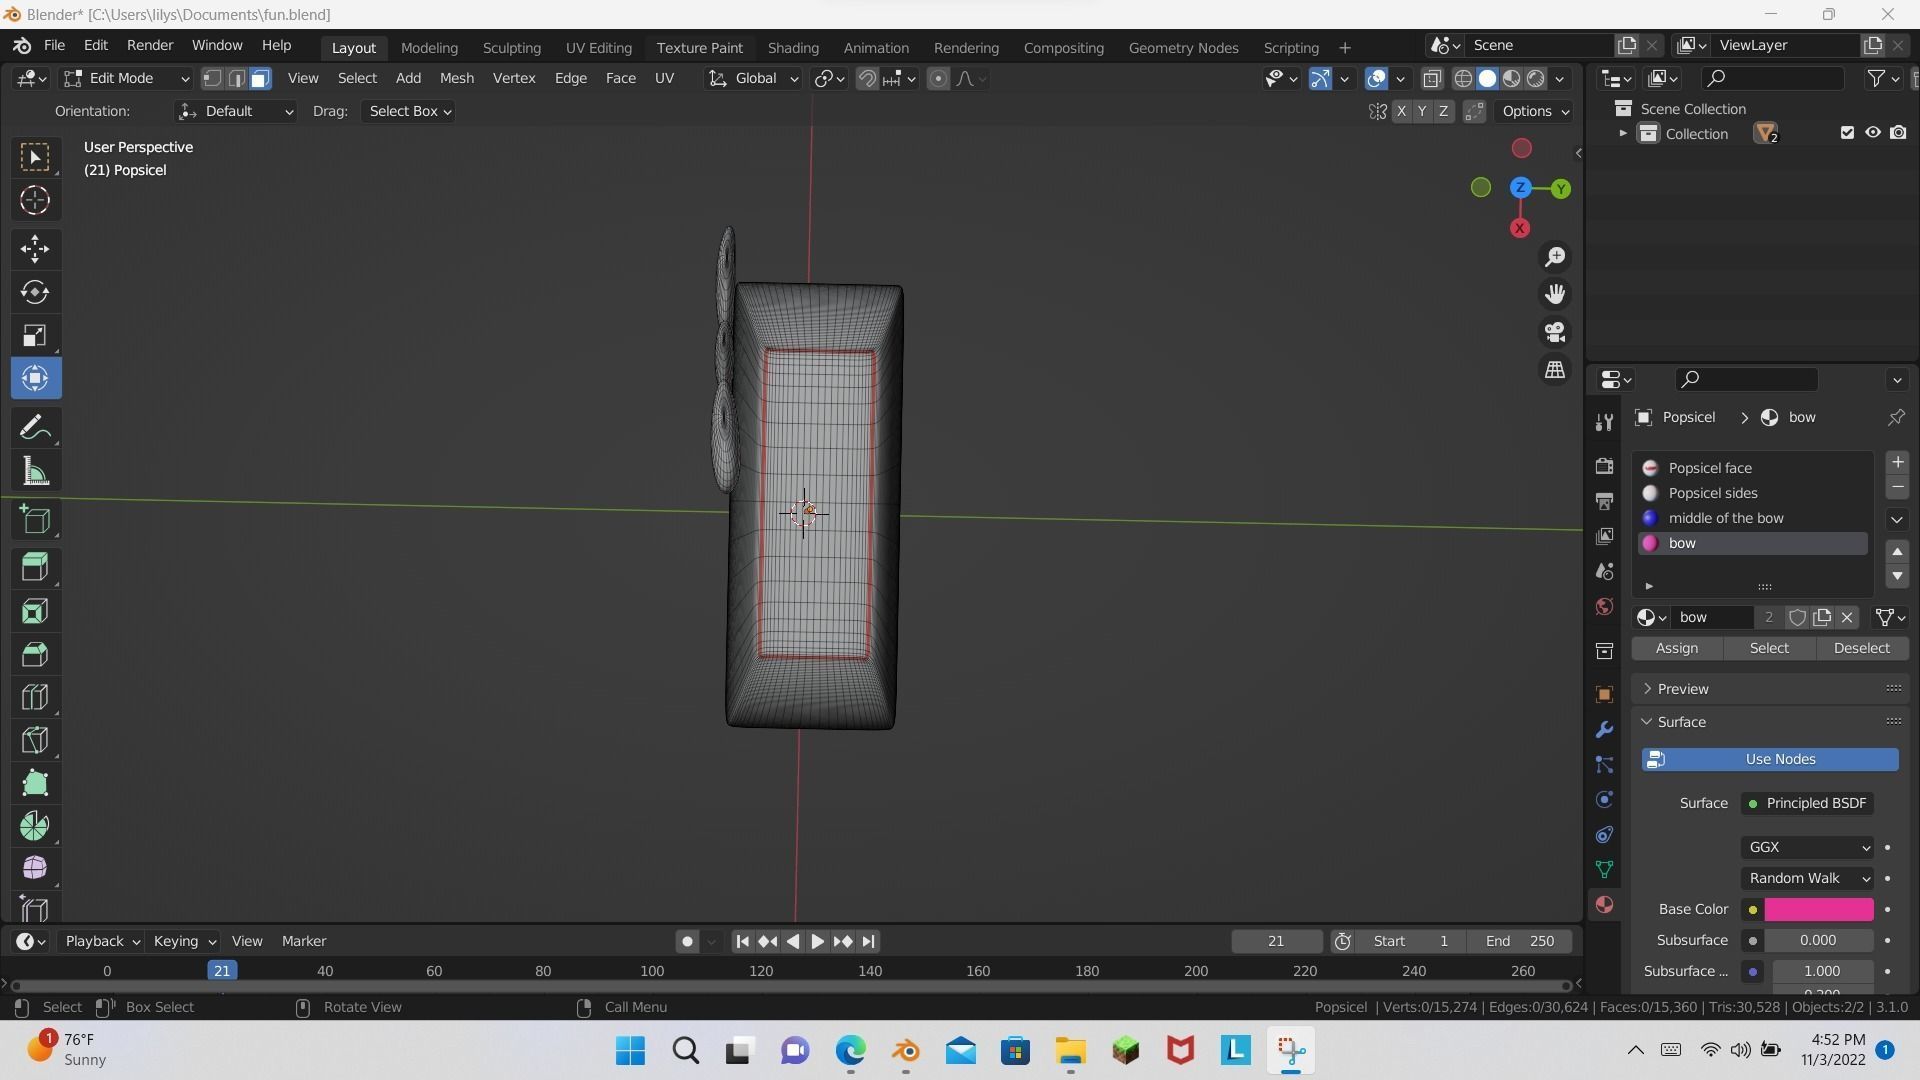Switch perspective/orthographic grid icon

(1555, 370)
